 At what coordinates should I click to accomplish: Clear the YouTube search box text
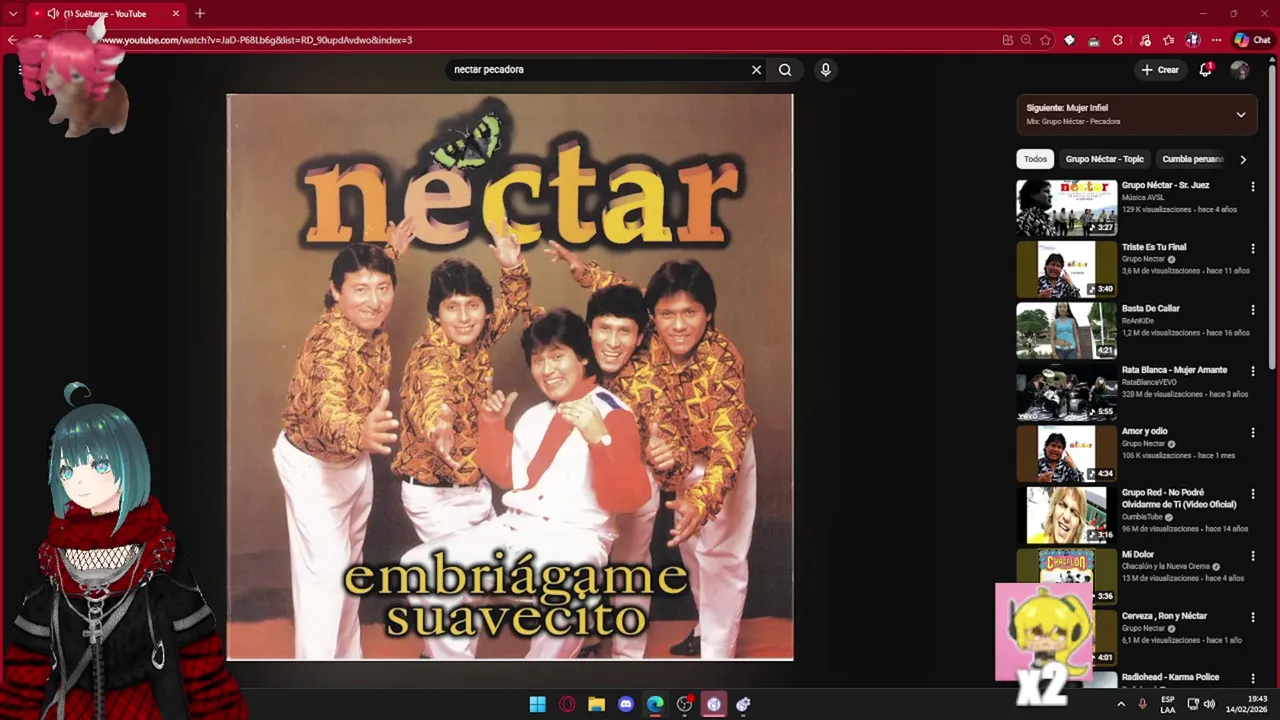(x=756, y=70)
